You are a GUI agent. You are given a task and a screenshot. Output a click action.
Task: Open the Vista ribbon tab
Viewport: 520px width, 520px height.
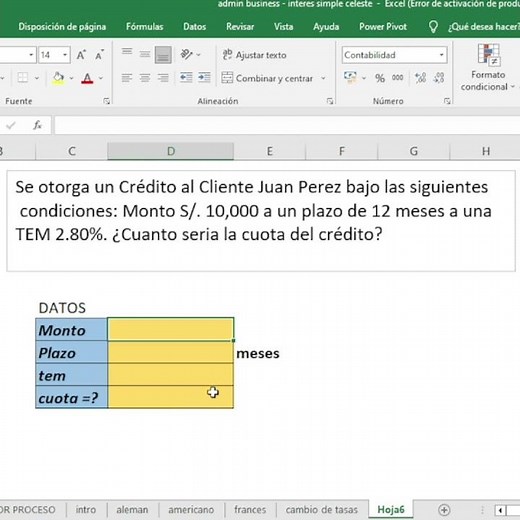283,27
